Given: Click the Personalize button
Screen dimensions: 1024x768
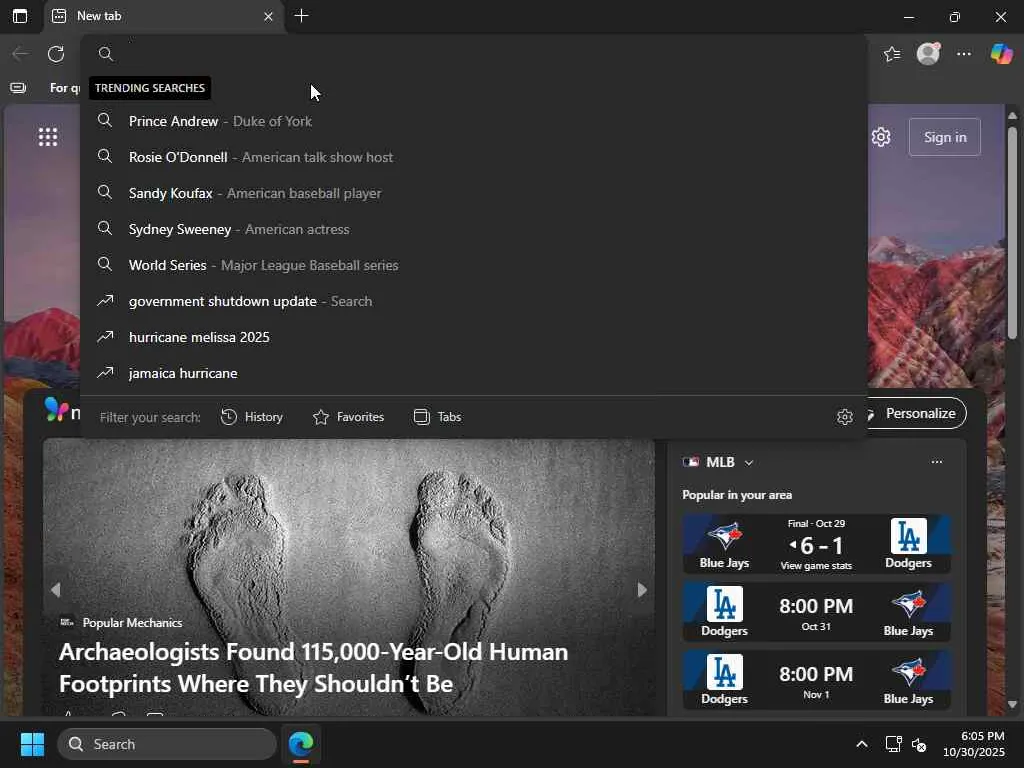Looking at the screenshot, I should (920, 413).
